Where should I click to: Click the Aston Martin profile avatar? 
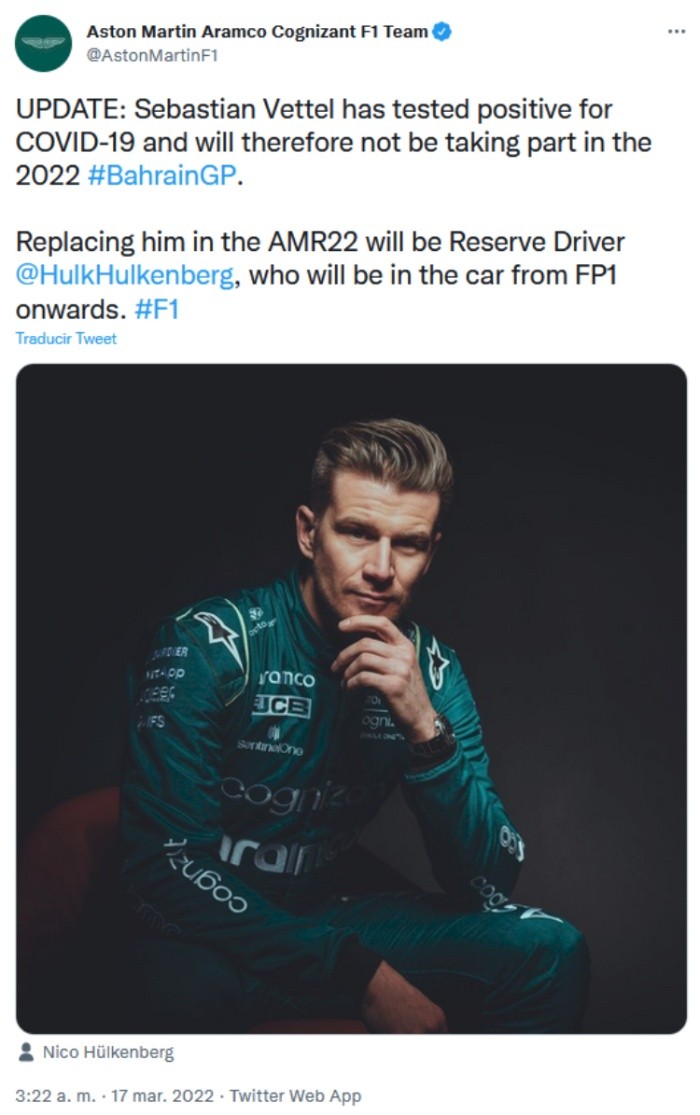44,44
